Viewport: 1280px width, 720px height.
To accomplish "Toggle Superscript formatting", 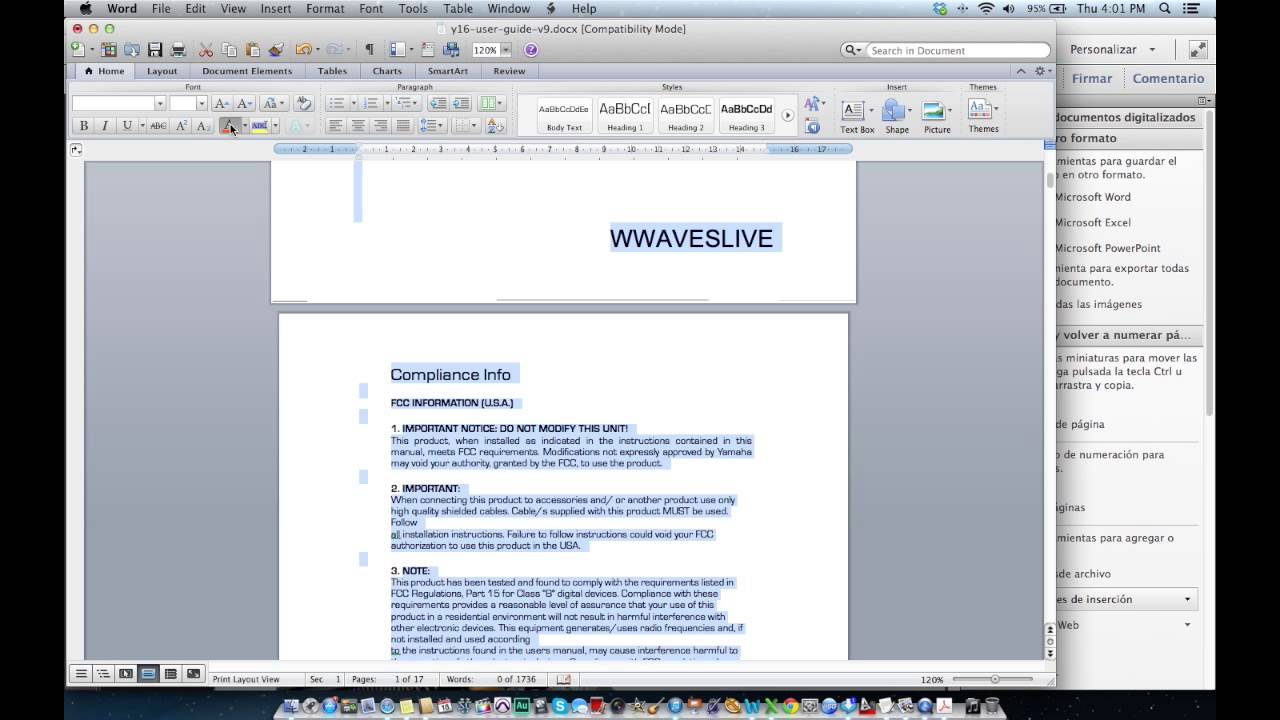I will [x=182, y=126].
